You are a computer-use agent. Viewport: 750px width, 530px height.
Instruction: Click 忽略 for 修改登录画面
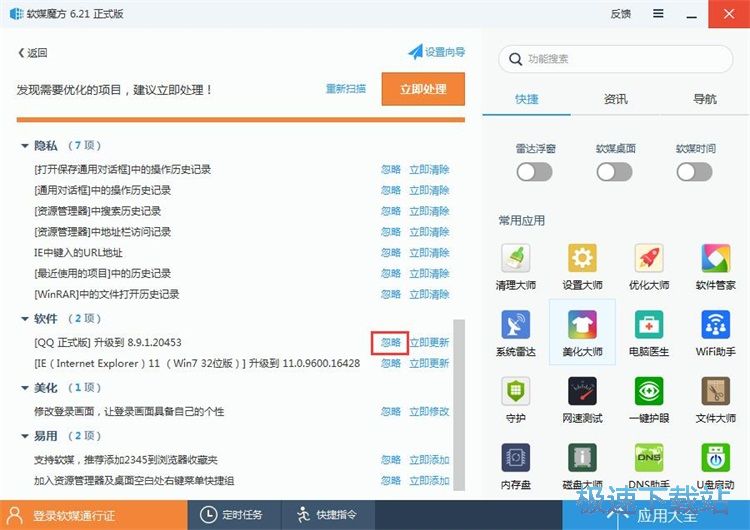click(390, 411)
